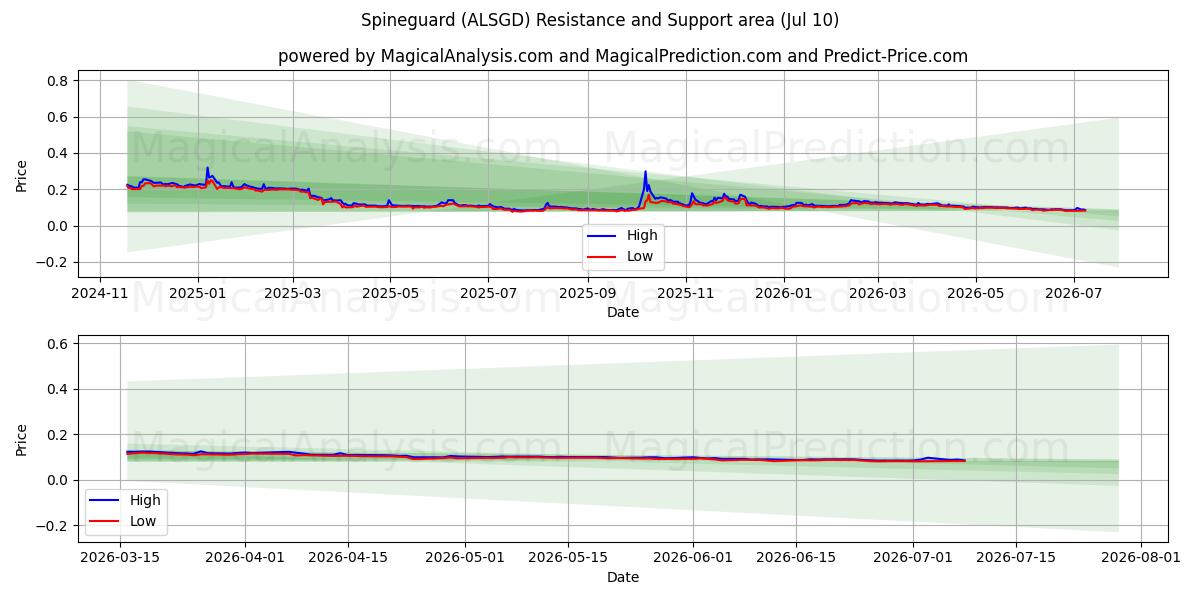Click the 2026-06-15 tick label
Image resolution: width=1200 pixels, height=600 pixels.
796,558
